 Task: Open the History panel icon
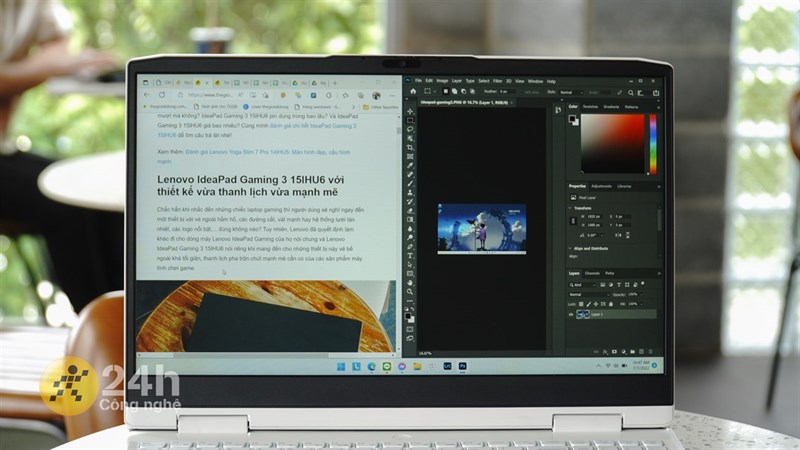(558, 109)
